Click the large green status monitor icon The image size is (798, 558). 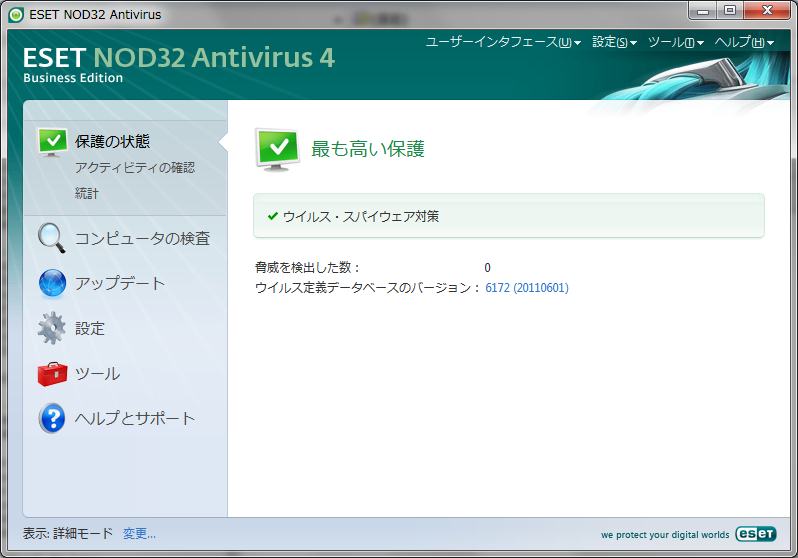[277, 150]
